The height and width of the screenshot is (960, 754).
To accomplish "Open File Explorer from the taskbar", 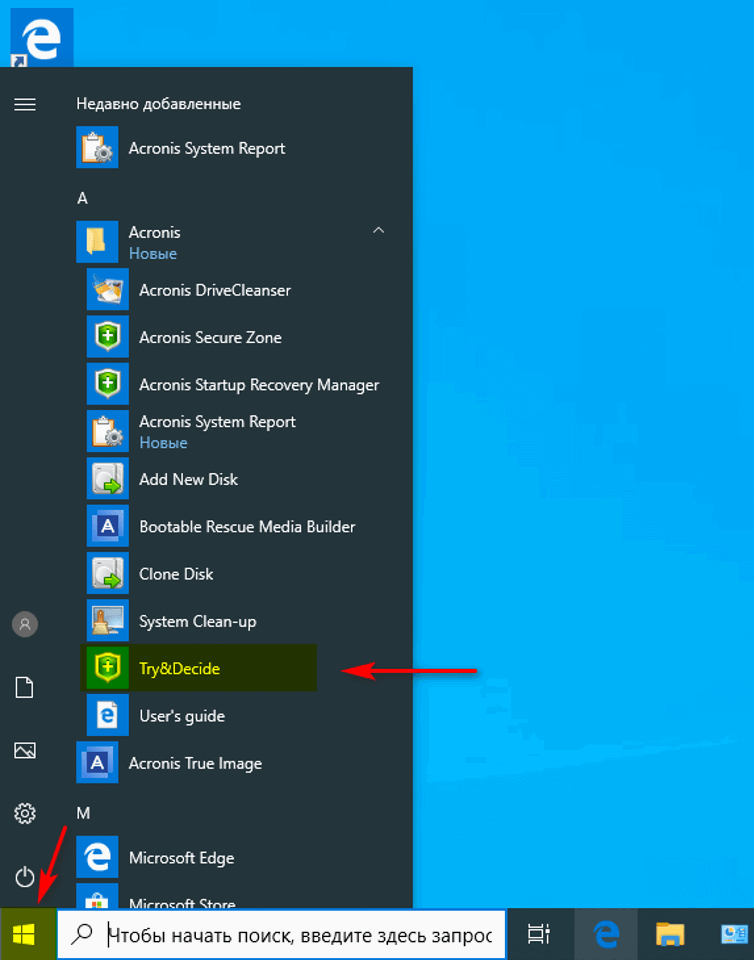I will [670, 934].
